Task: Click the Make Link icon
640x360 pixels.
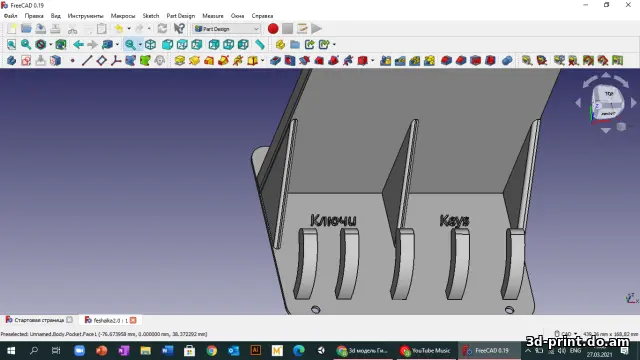Action: pyautogui.click(x=309, y=44)
